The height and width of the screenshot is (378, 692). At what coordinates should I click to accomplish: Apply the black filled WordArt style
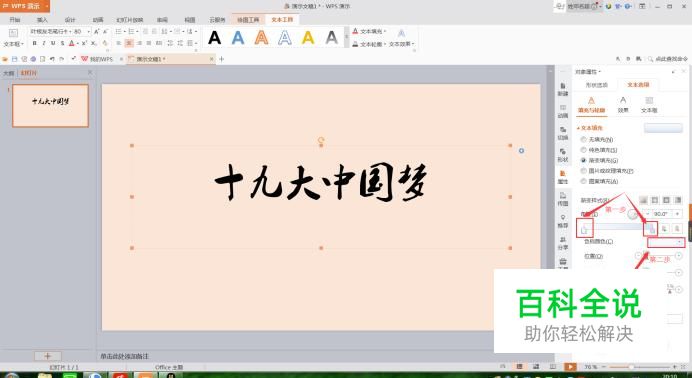214,37
